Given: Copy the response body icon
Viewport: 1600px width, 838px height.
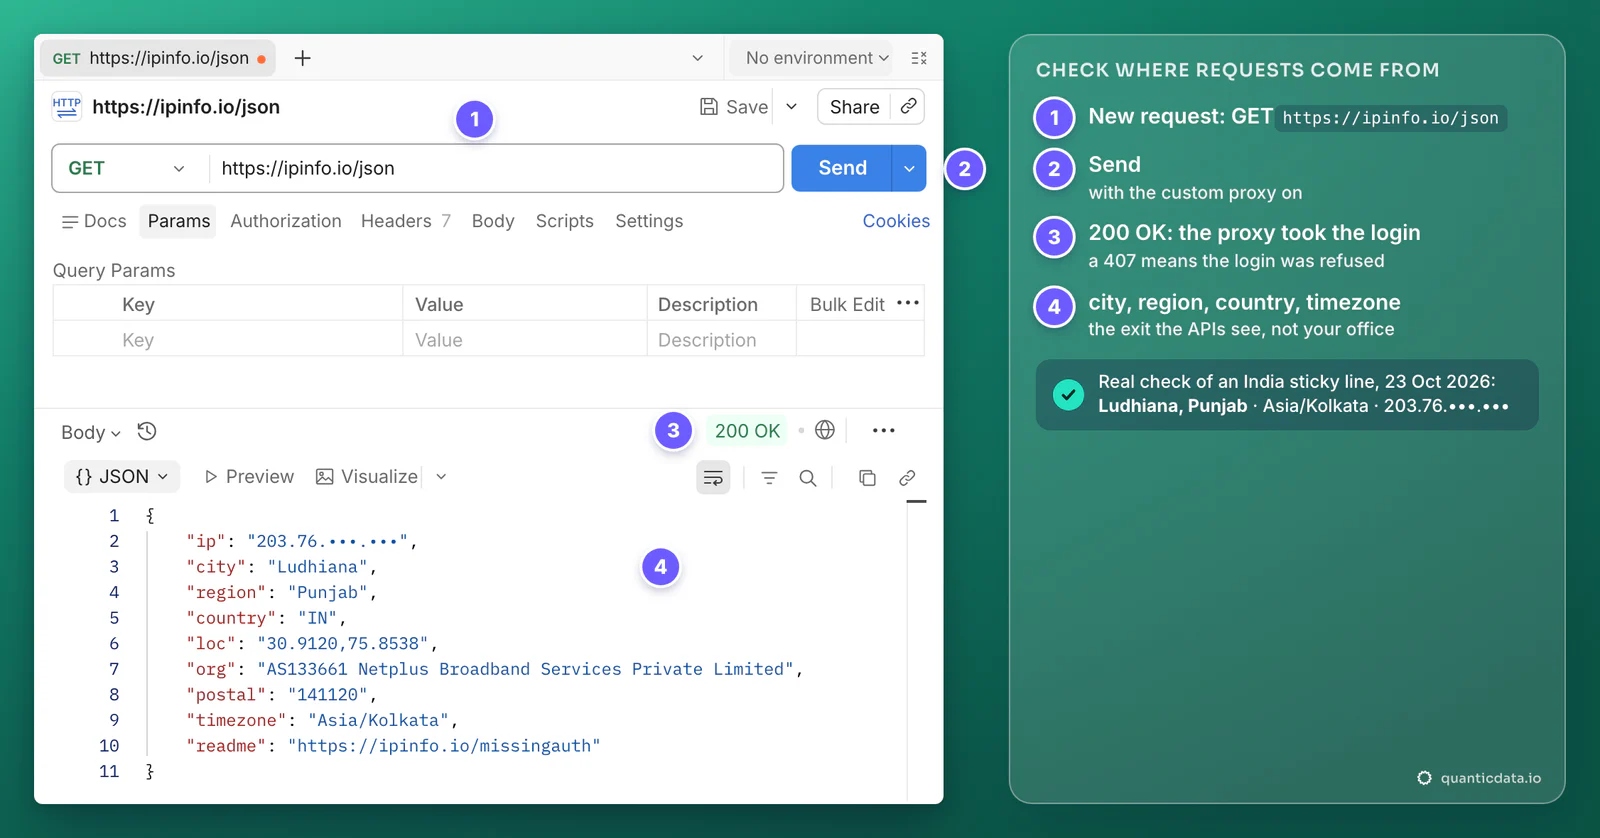Looking at the screenshot, I should click(867, 478).
